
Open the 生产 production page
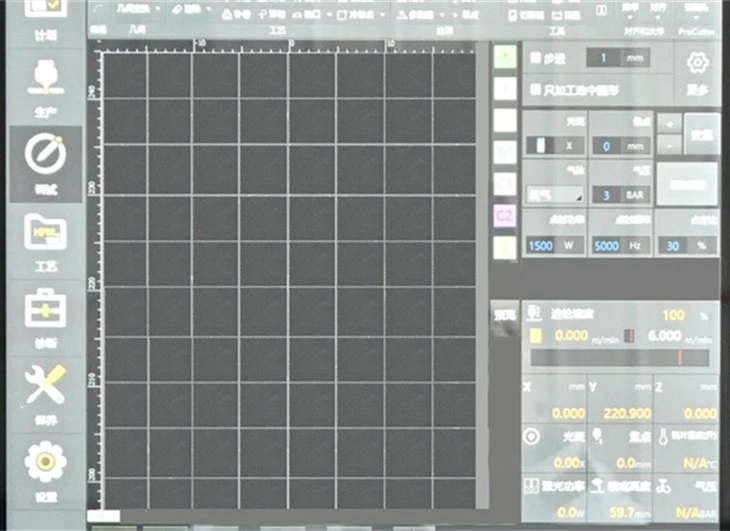pyautogui.click(x=45, y=87)
